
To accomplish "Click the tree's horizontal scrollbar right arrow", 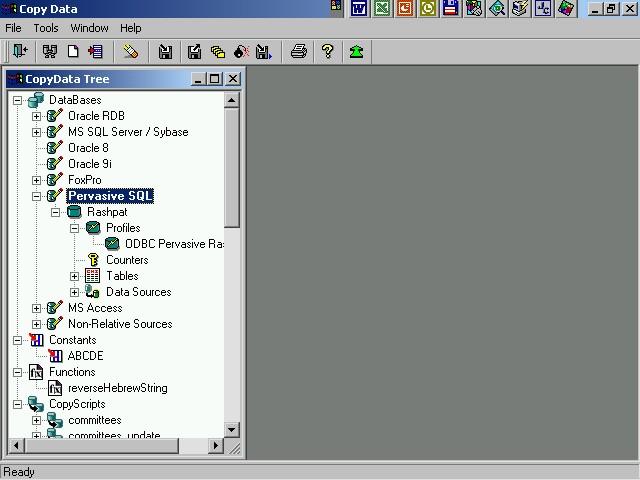I will click(x=216, y=445).
